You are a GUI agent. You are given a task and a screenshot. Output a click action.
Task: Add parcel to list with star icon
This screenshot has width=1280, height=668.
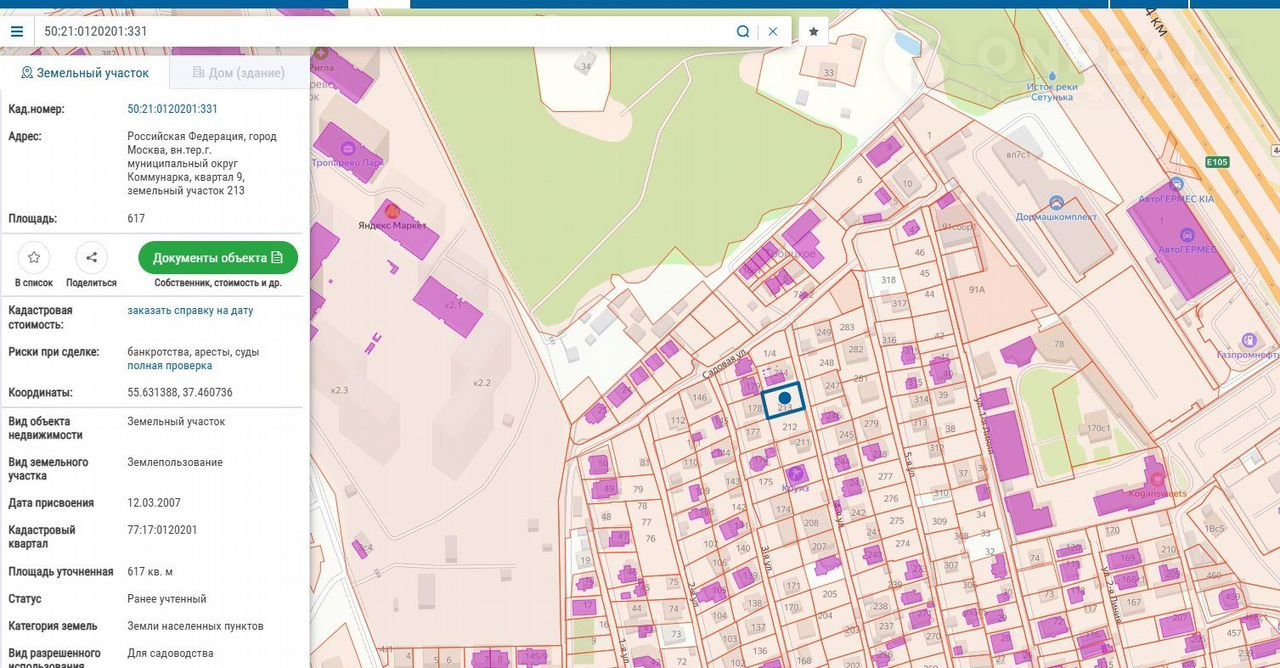pos(34,258)
